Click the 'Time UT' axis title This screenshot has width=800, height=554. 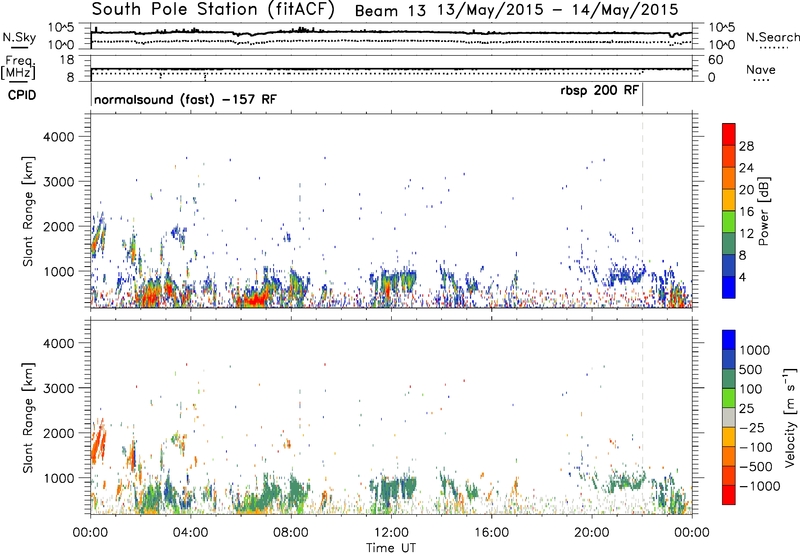pos(391,547)
